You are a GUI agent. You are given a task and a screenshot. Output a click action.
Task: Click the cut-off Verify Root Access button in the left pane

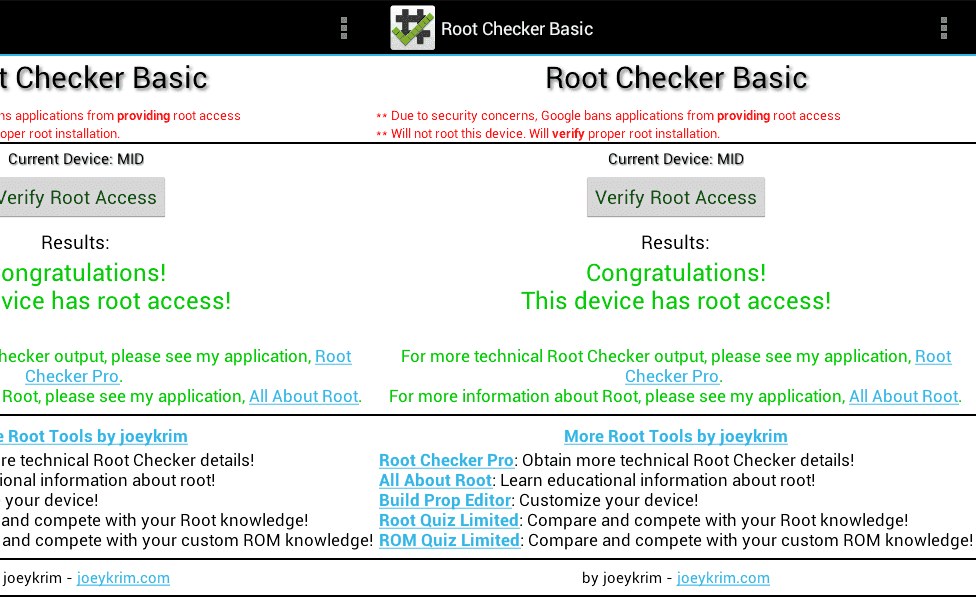coord(82,197)
